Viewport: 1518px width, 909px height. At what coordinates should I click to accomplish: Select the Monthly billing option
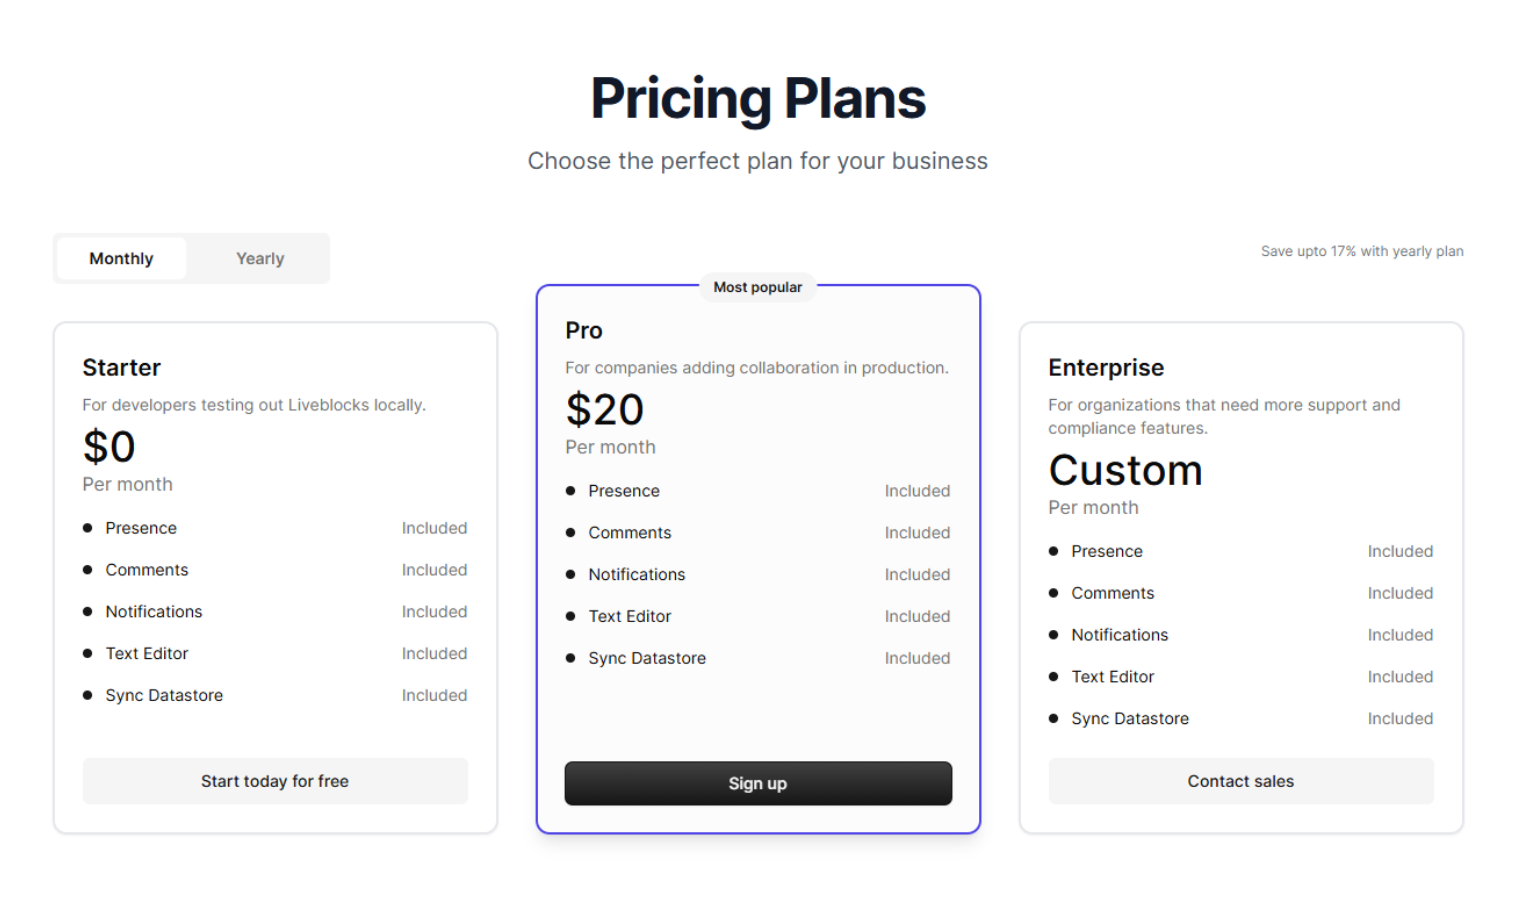(121, 258)
